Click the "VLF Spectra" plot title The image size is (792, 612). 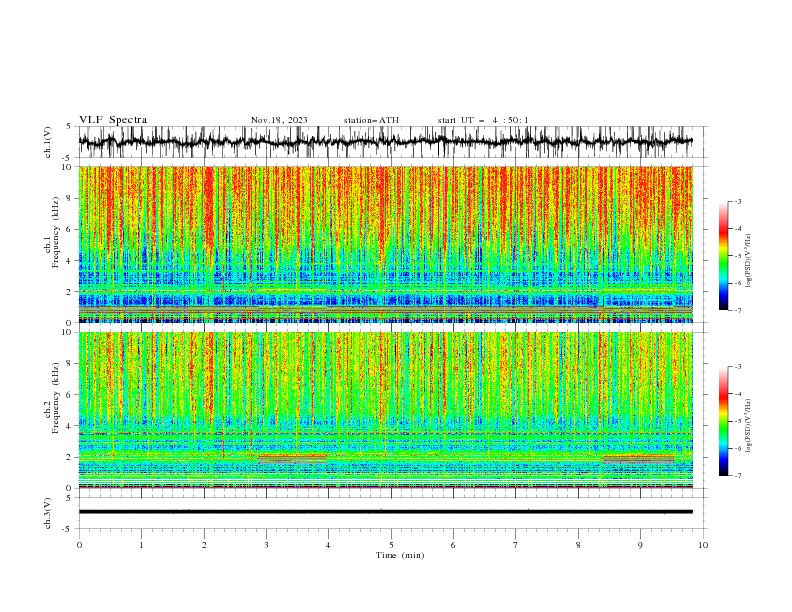[x=113, y=120]
